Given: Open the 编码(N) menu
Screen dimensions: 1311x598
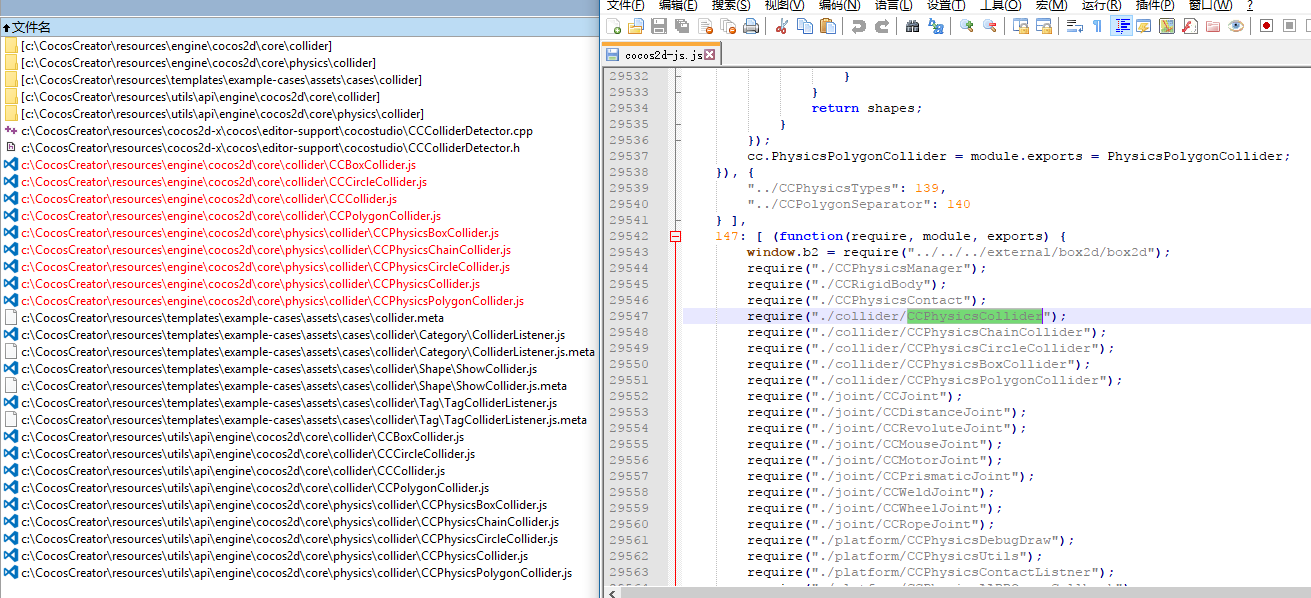Looking at the screenshot, I should pos(839,5).
